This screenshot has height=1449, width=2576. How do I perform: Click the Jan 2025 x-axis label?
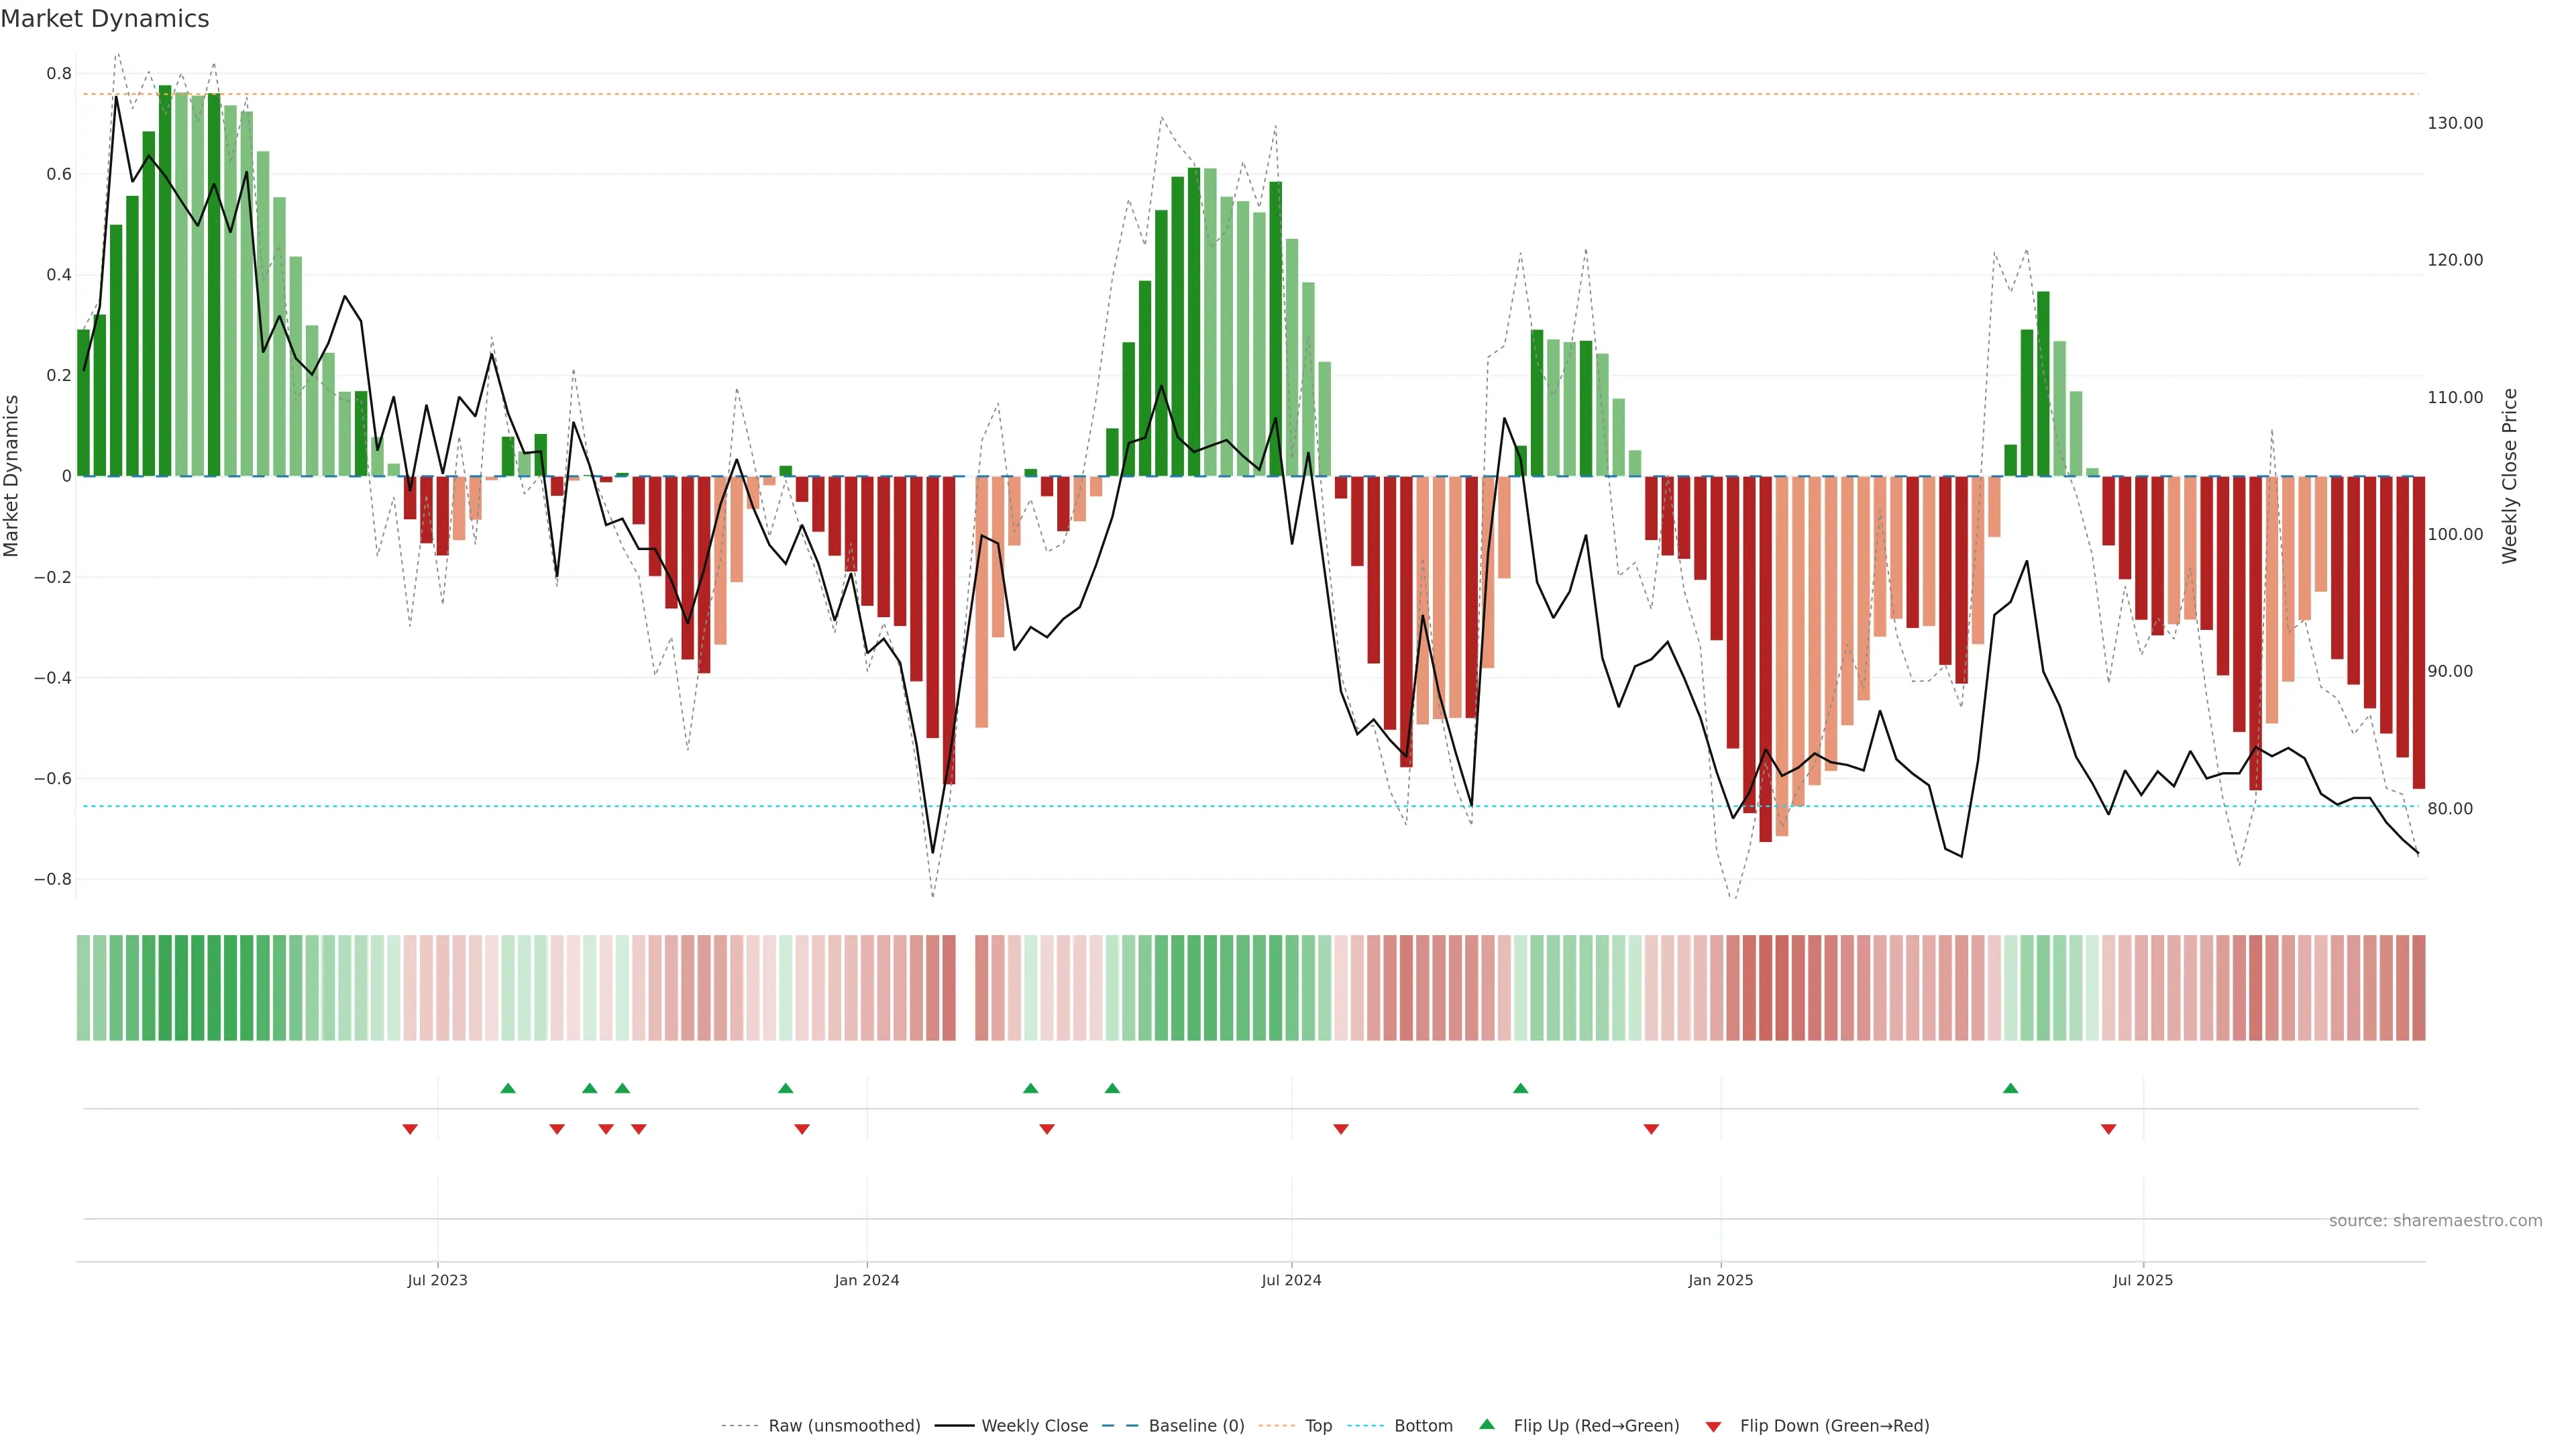point(1720,1280)
